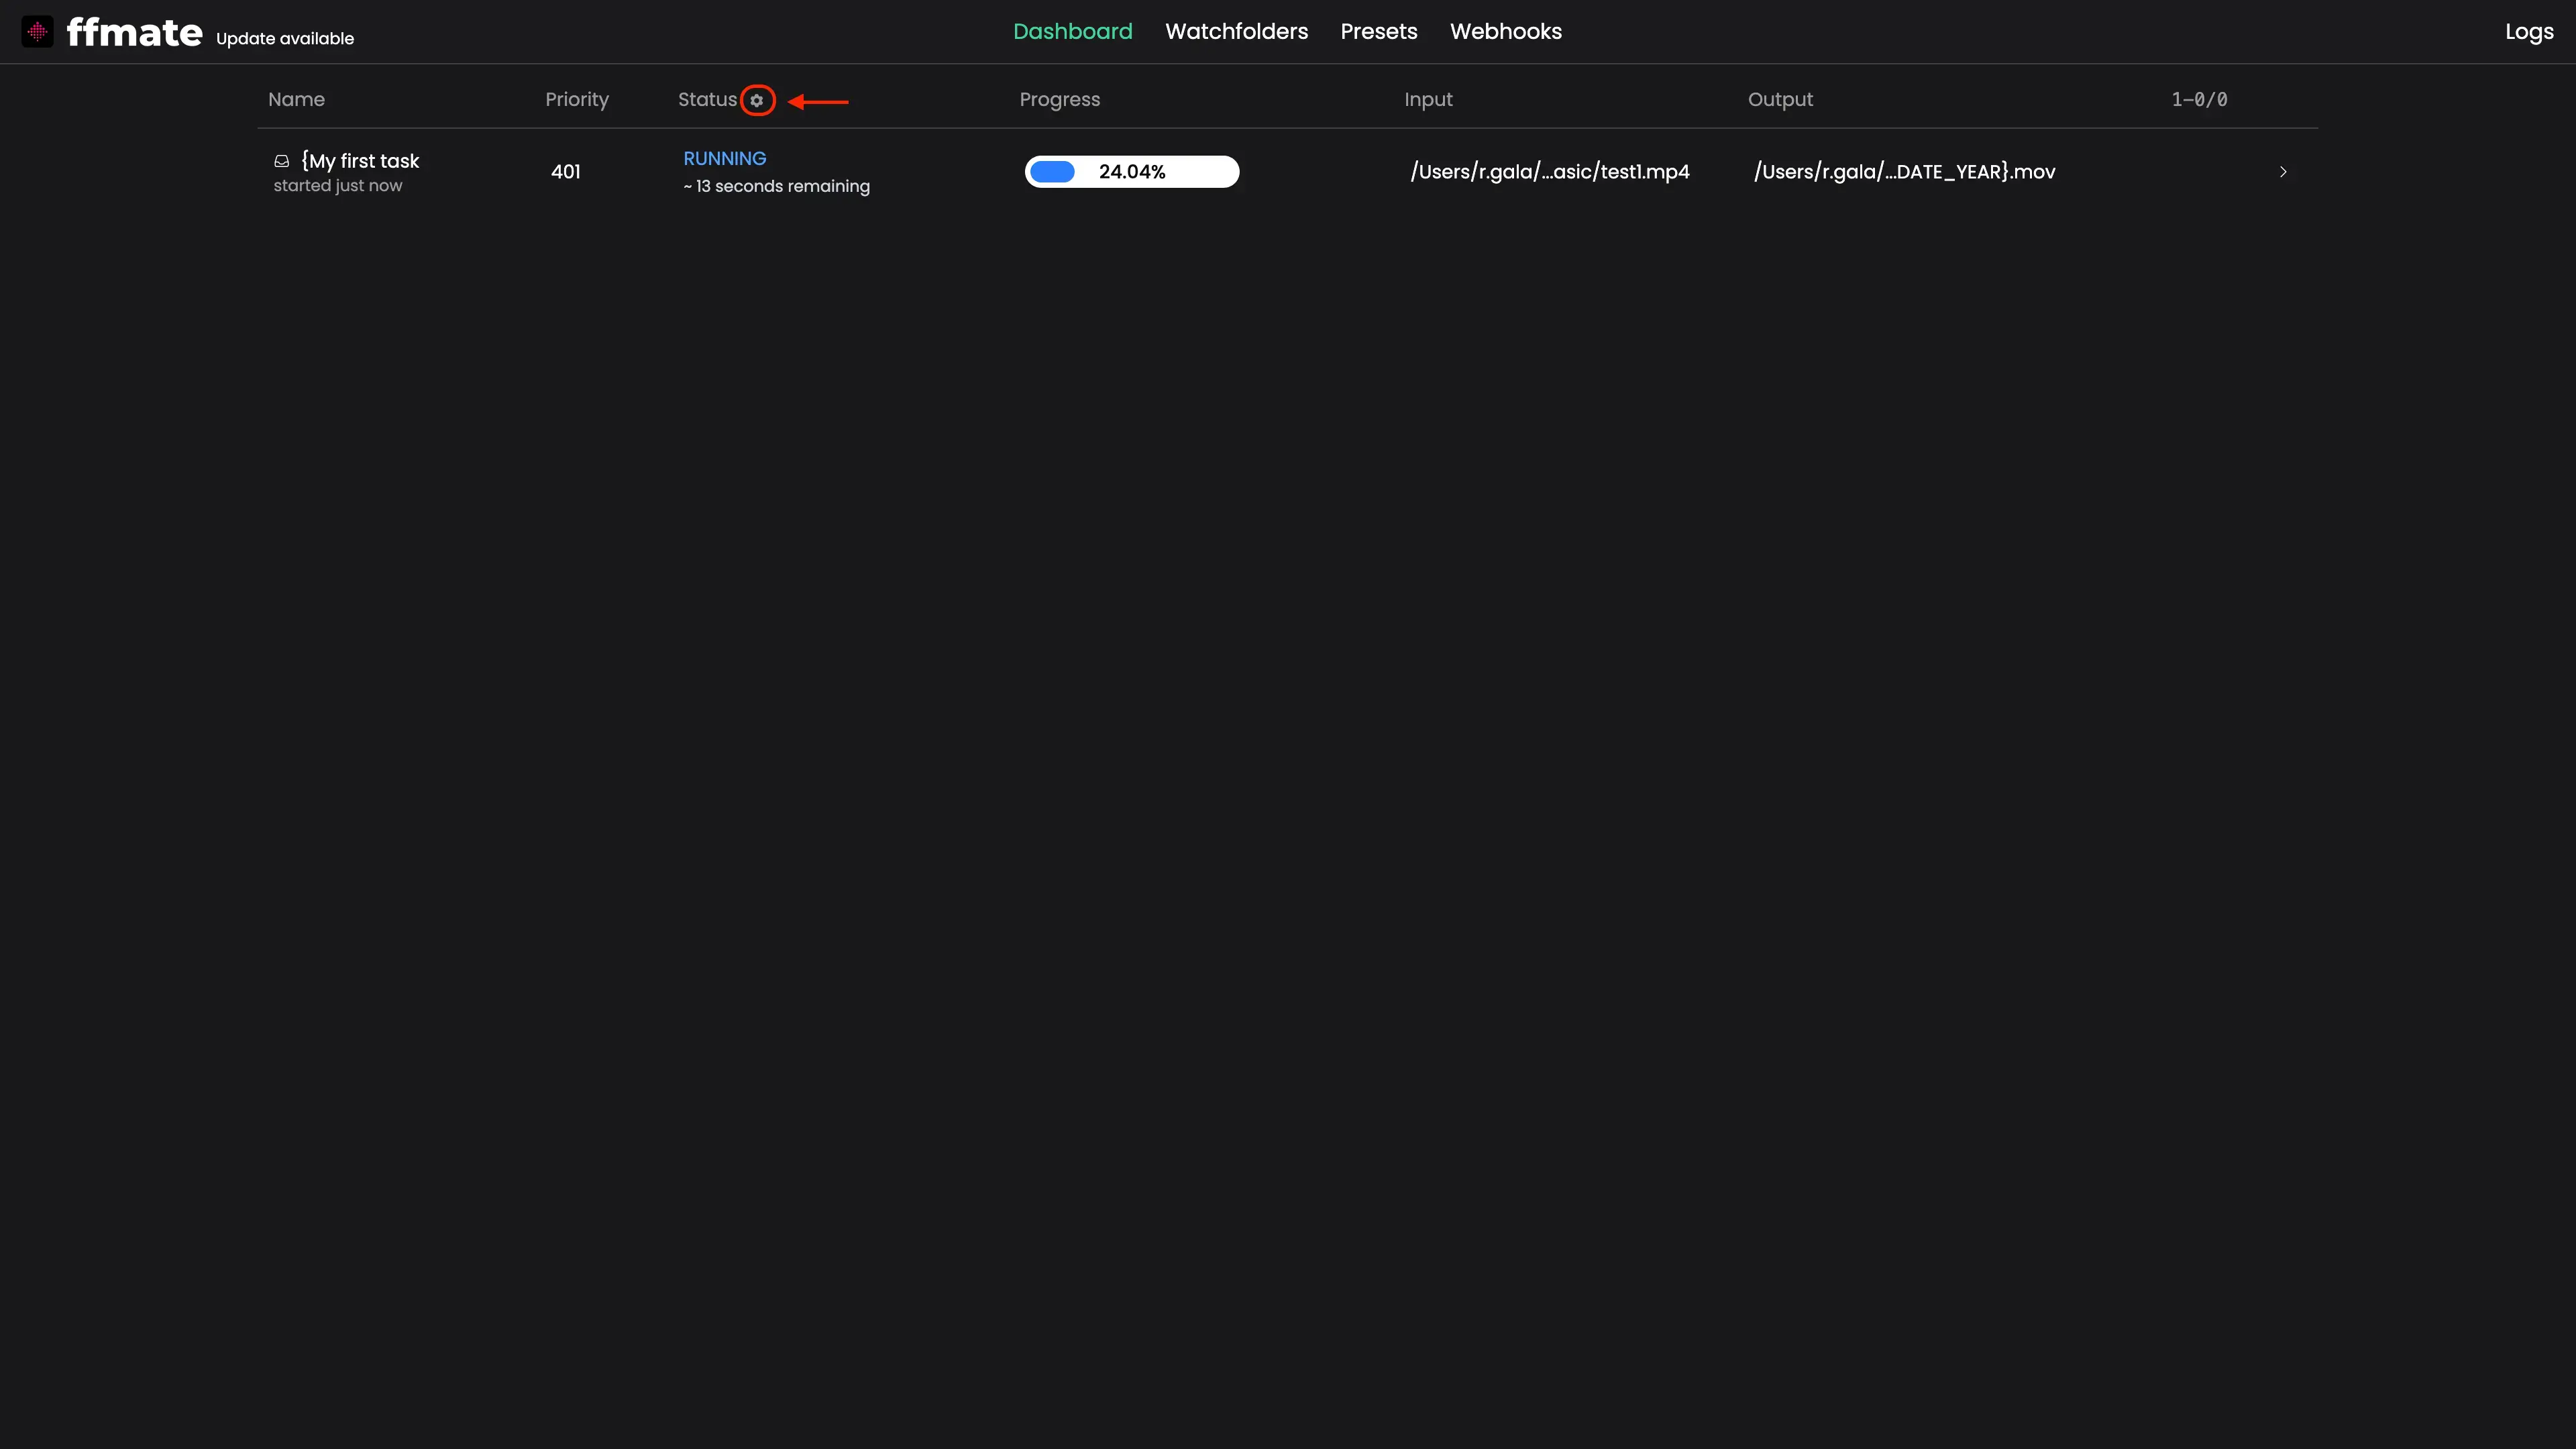Click the ffmate title text
The height and width of the screenshot is (1449, 2576).
(x=134, y=33)
